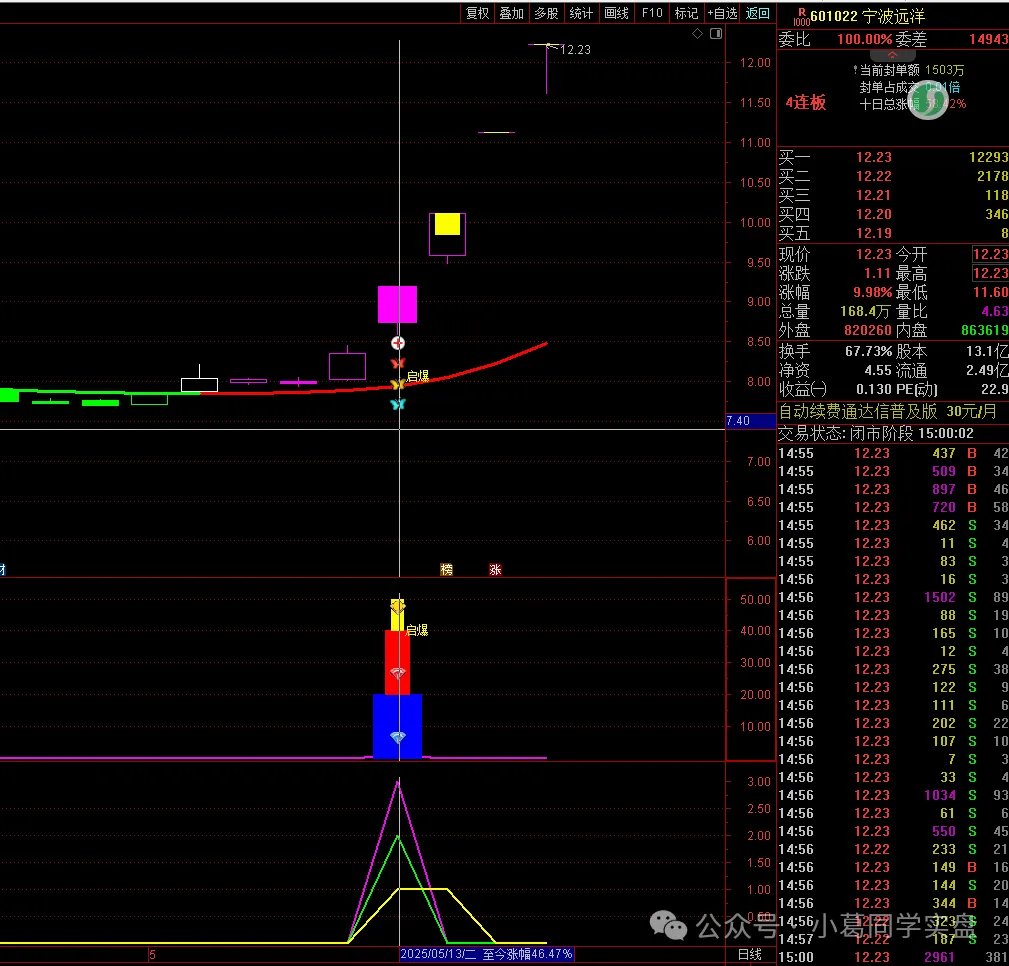This screenshot has height=966, width=1009.
Task: Click the cyan butterfly signal icon
Action: tap(398, 404)
